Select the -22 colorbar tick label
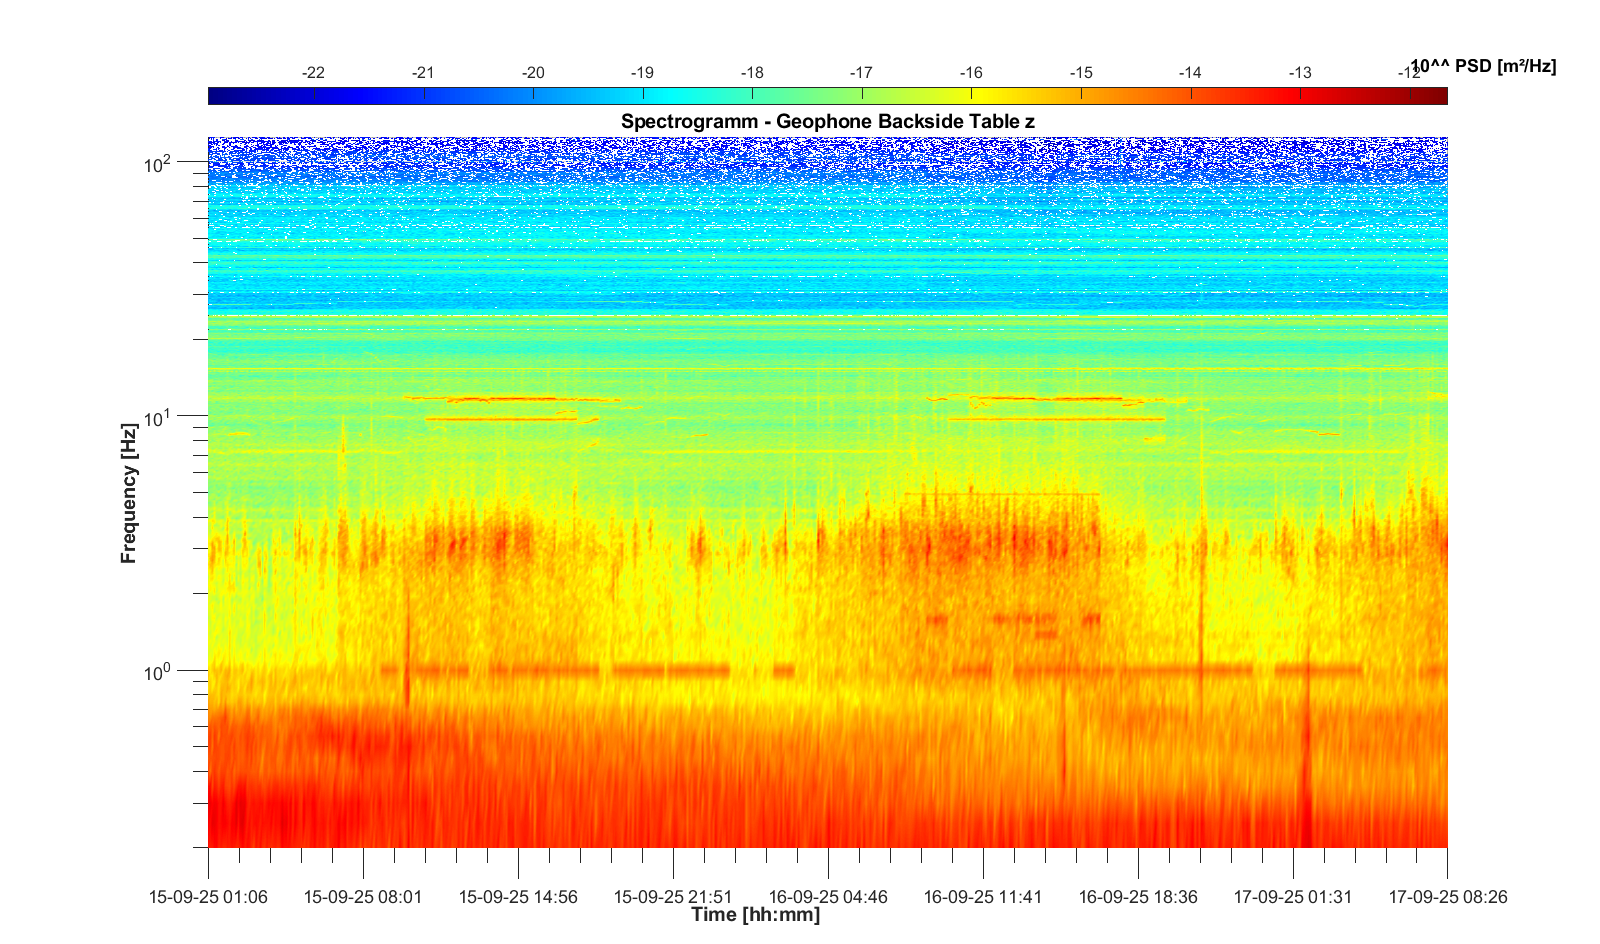This screenshot has width=1600, height=944. [313, 73]
